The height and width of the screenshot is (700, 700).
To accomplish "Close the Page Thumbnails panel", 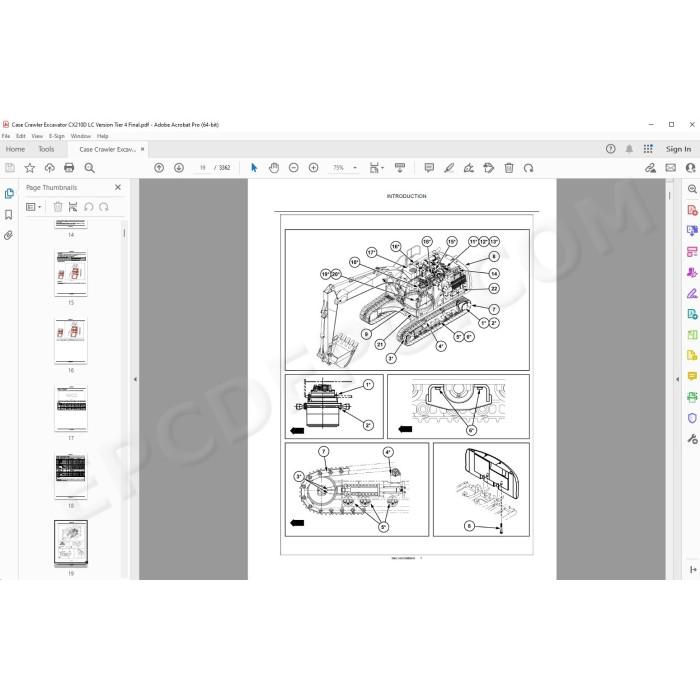I will point(118,188).
